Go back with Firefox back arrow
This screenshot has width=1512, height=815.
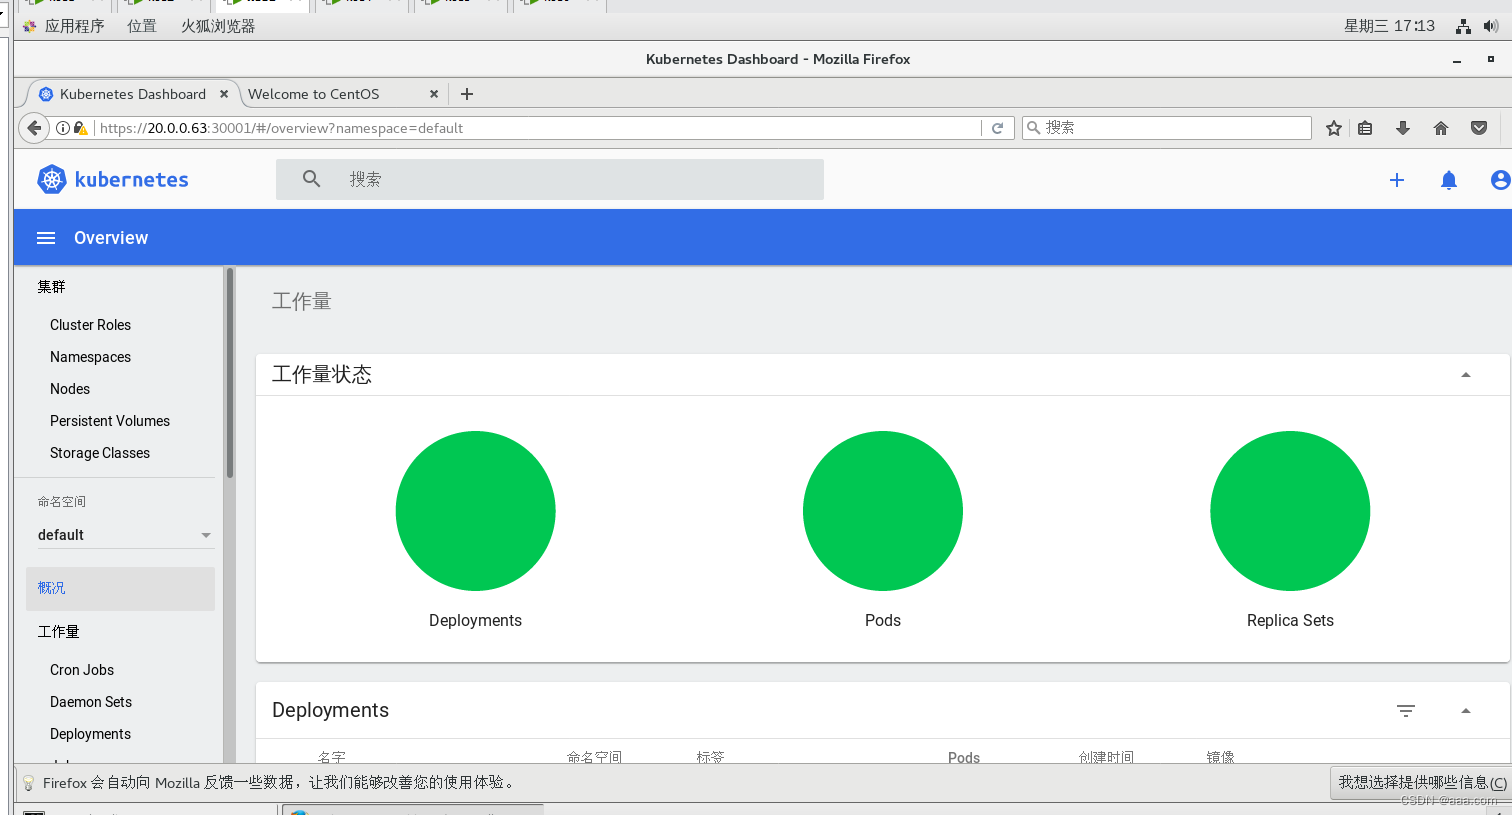34,128
